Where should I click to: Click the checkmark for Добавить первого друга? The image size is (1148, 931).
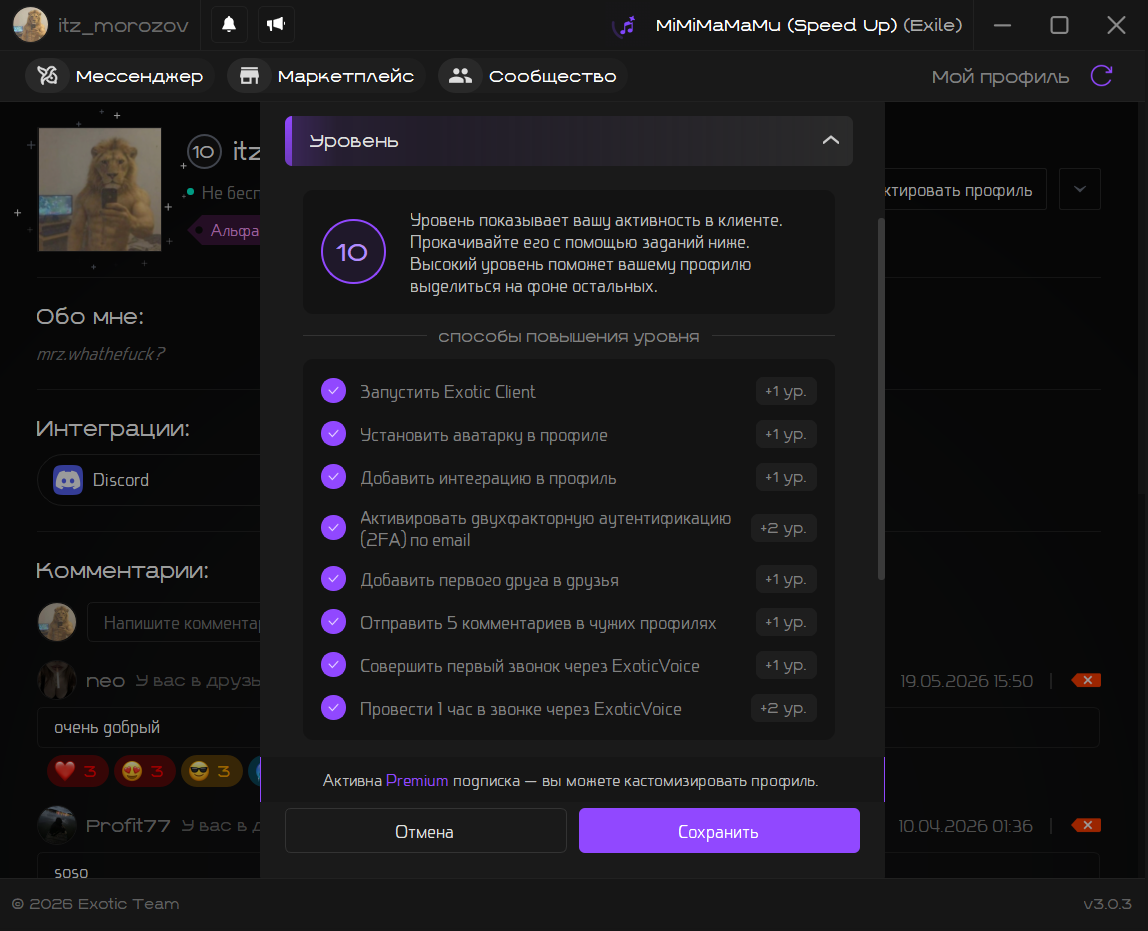click(x=334, y=579)
